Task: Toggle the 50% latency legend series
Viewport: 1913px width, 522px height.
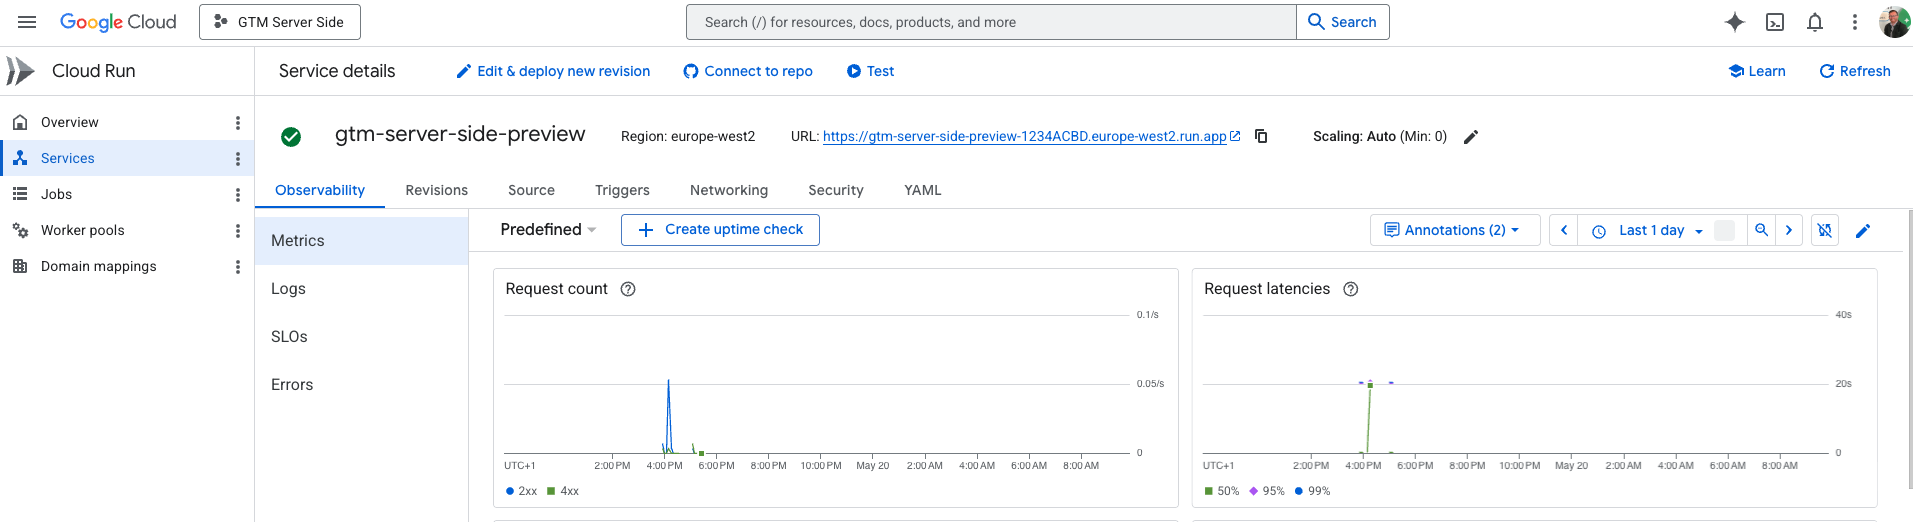Action: coord(1222,491)
